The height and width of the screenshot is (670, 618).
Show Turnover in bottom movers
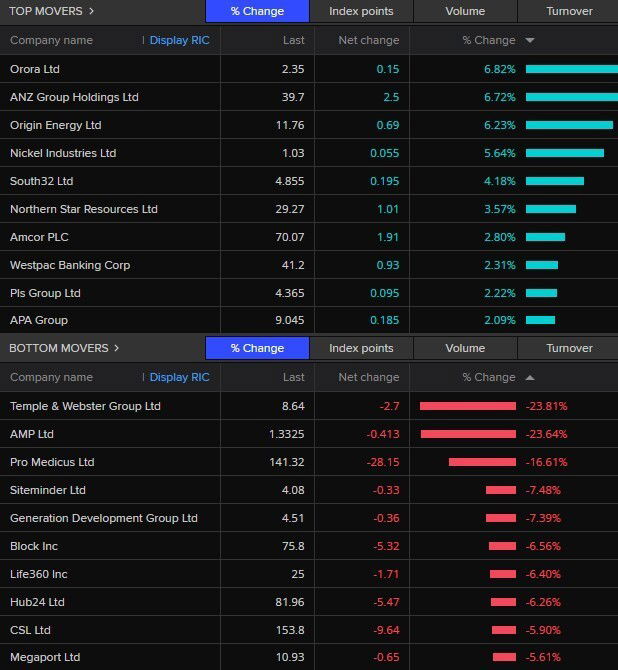(568, 348)
